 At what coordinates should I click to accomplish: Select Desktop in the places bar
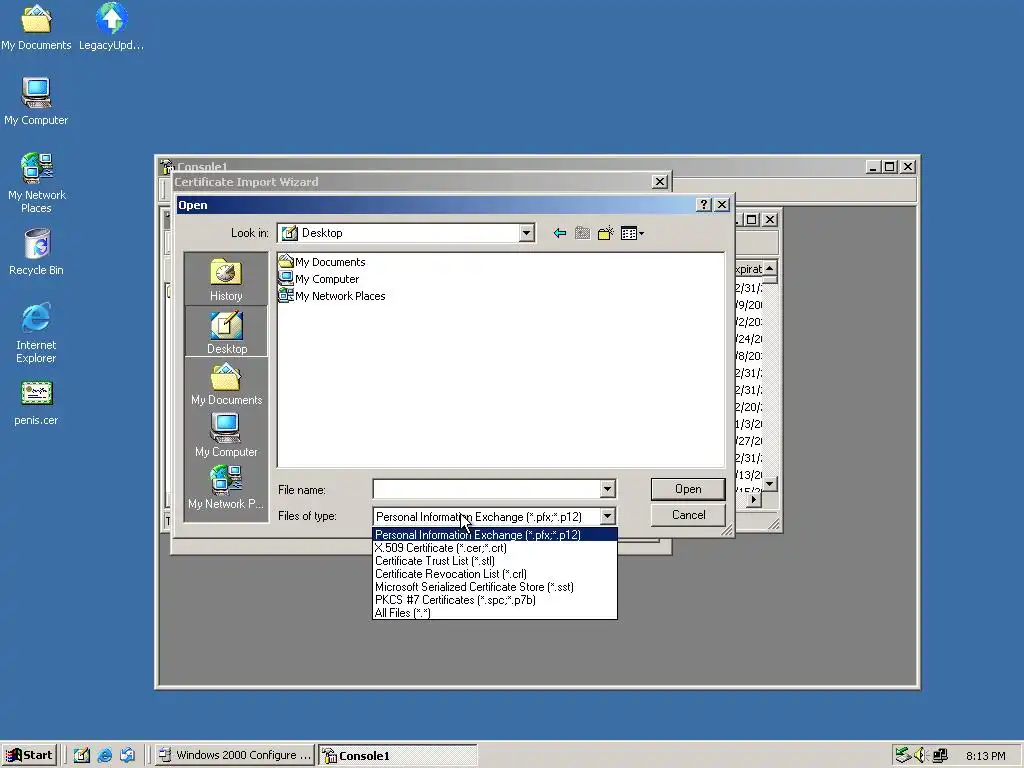(x=226, y=332)
